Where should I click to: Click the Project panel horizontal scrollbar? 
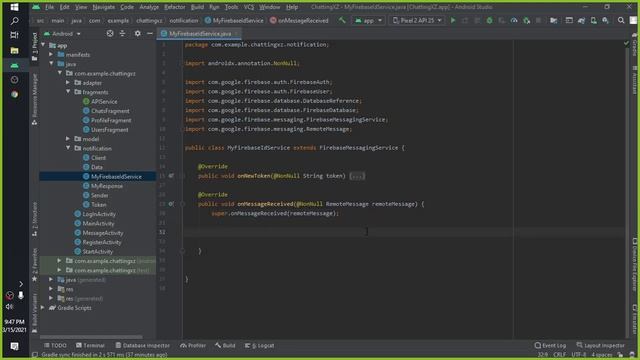click(91, 337)
